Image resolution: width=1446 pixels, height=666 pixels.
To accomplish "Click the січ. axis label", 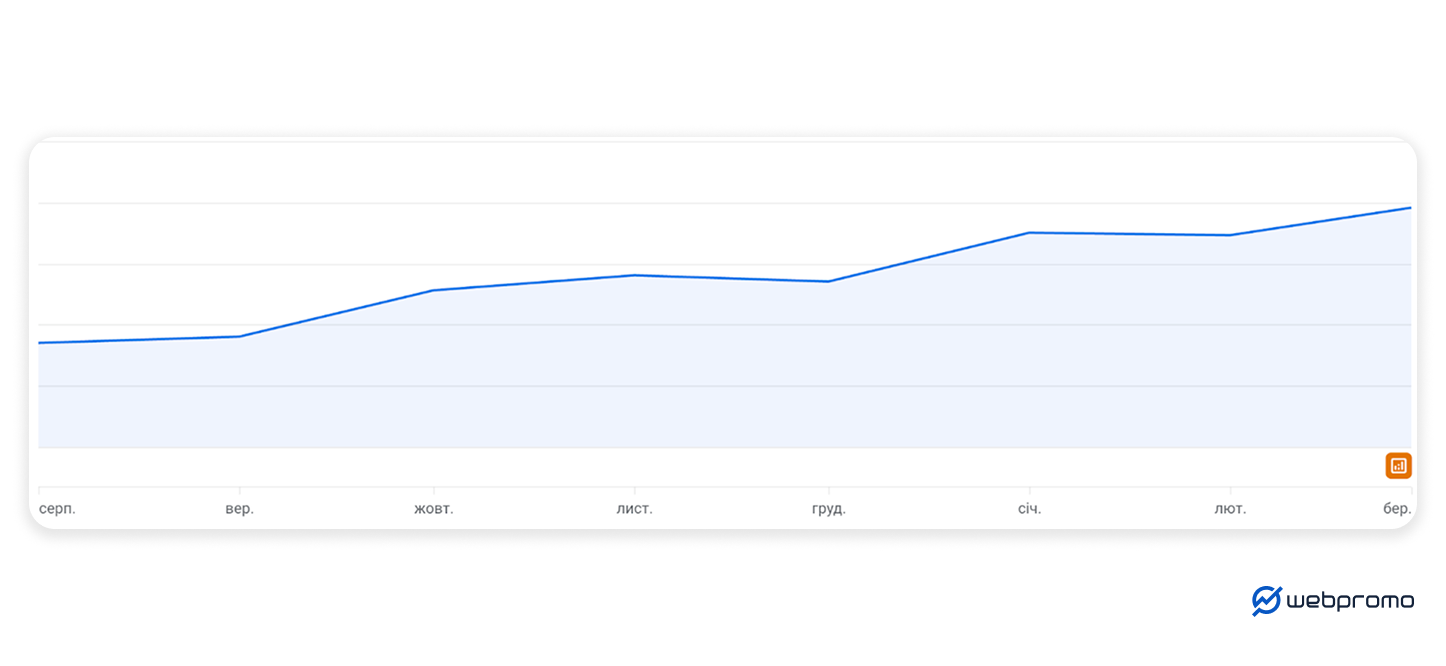I will point(1029,509).
